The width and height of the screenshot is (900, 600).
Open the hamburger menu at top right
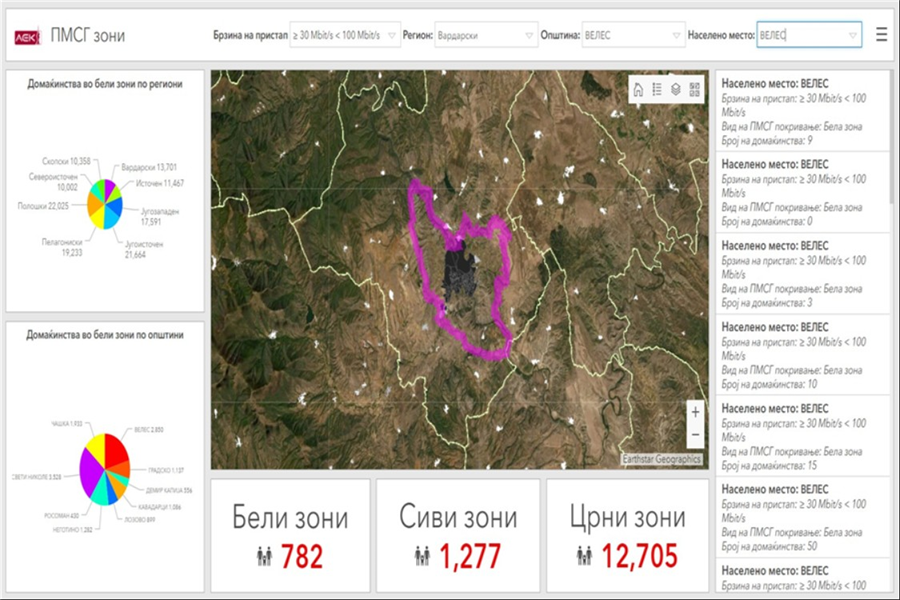coord(882,35)
